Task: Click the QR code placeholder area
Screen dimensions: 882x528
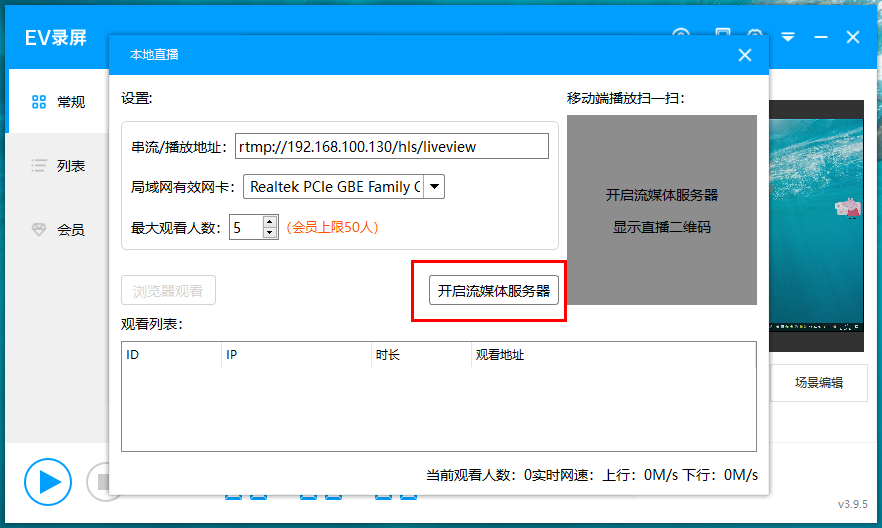Action: point(661,210)
